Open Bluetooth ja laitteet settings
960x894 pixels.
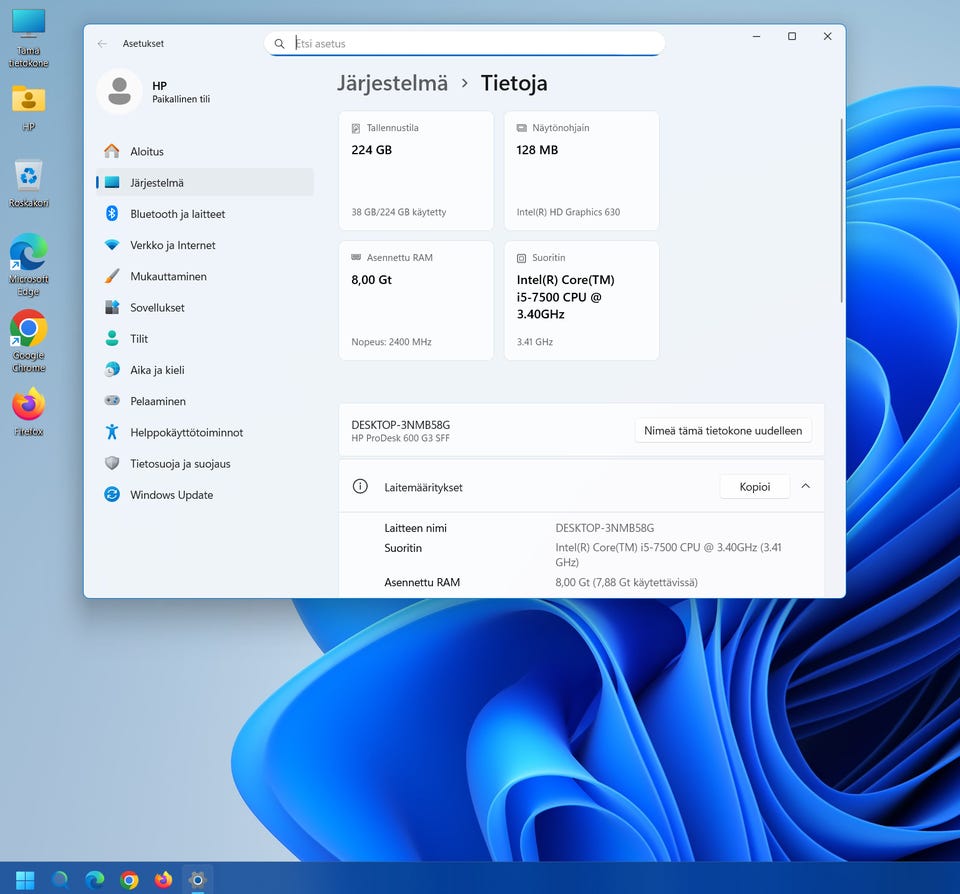click(x=177, y=214)
